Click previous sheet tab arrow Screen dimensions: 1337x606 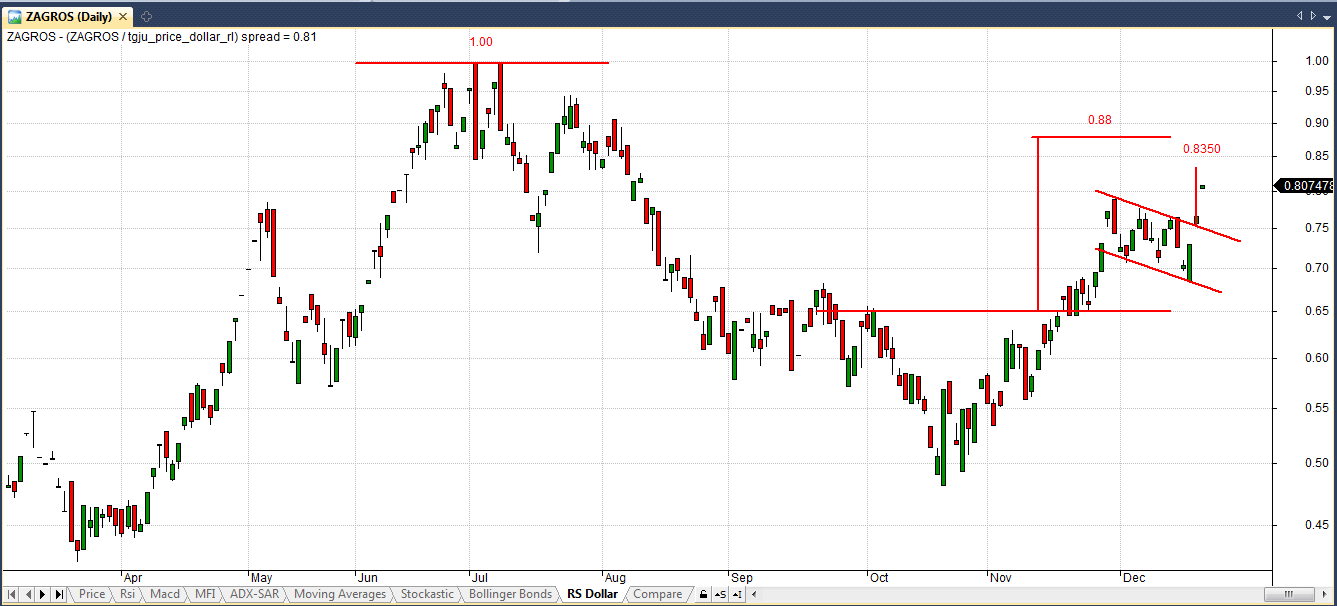28,594
